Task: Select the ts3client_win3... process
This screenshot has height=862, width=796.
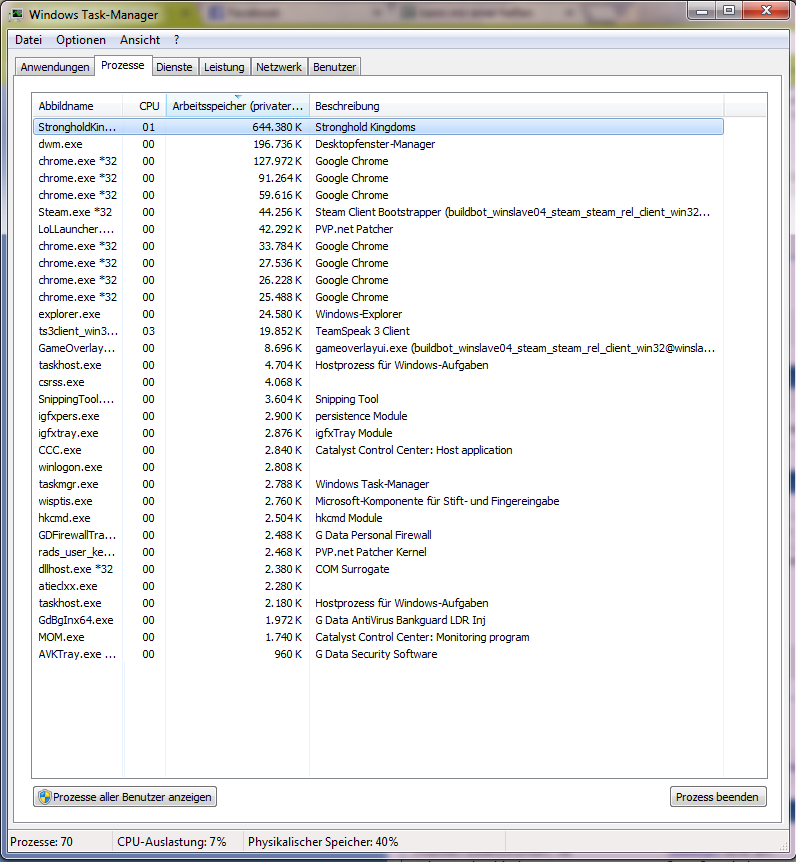Action: coord(378,331)
